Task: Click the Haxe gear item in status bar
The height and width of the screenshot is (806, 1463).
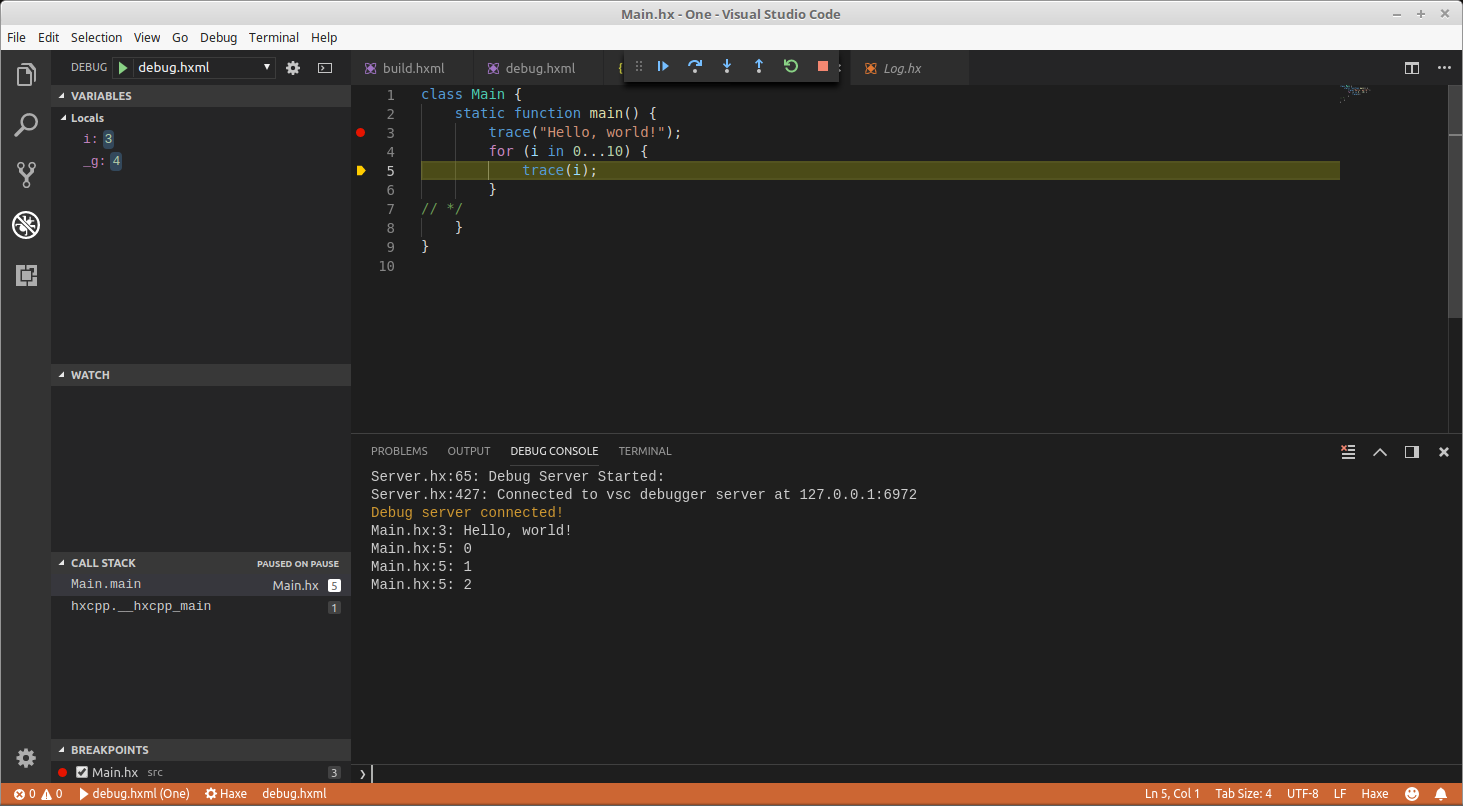Action: 225,793
